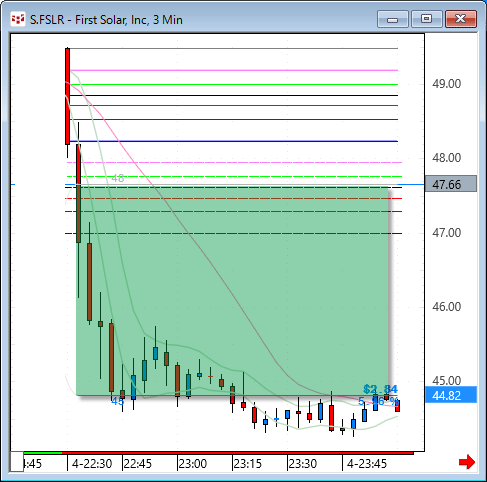
Task: Select the dashed blue line near 47.00
Action: click(233, 233)
